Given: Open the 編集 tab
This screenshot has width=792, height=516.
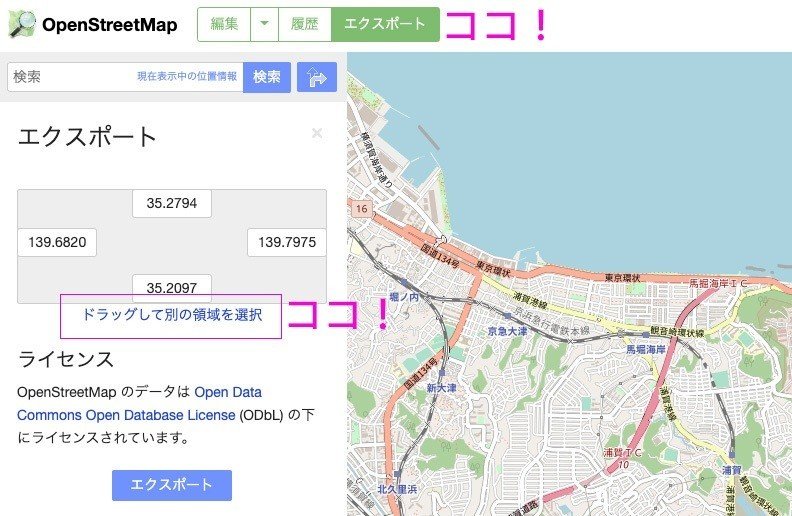Looking at the screenshot, I should click(x=224, y=24).
